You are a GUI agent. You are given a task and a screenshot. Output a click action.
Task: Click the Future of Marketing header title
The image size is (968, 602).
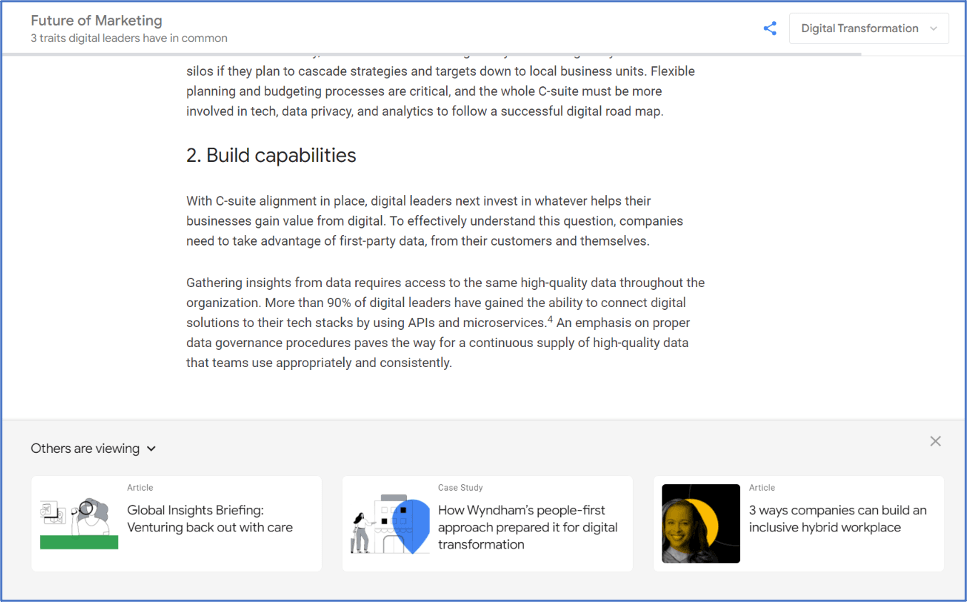[x=96, y=20]
